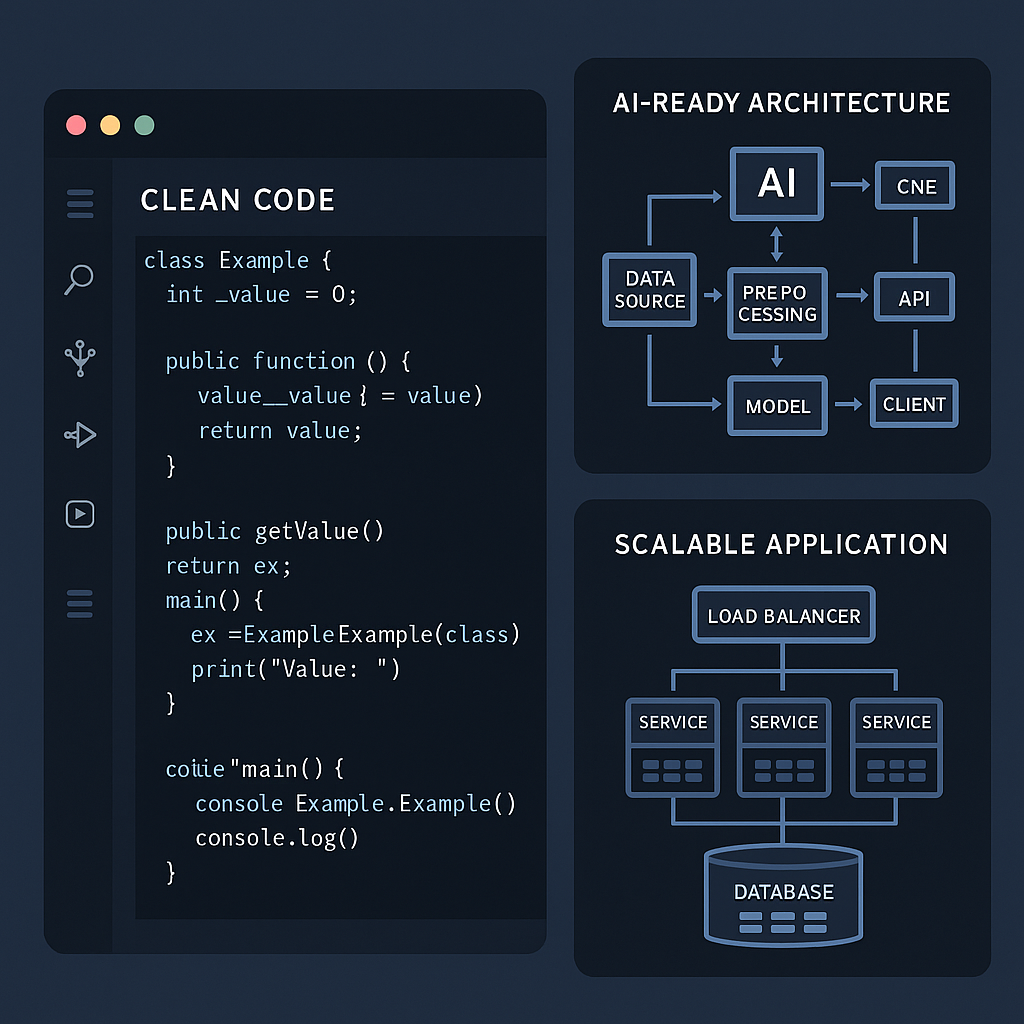Image resolution: width=1024 pixels, height=1024 pixels.
Task: Click the top hamburger menu icon in sidebar
Action: pos(80,204)
